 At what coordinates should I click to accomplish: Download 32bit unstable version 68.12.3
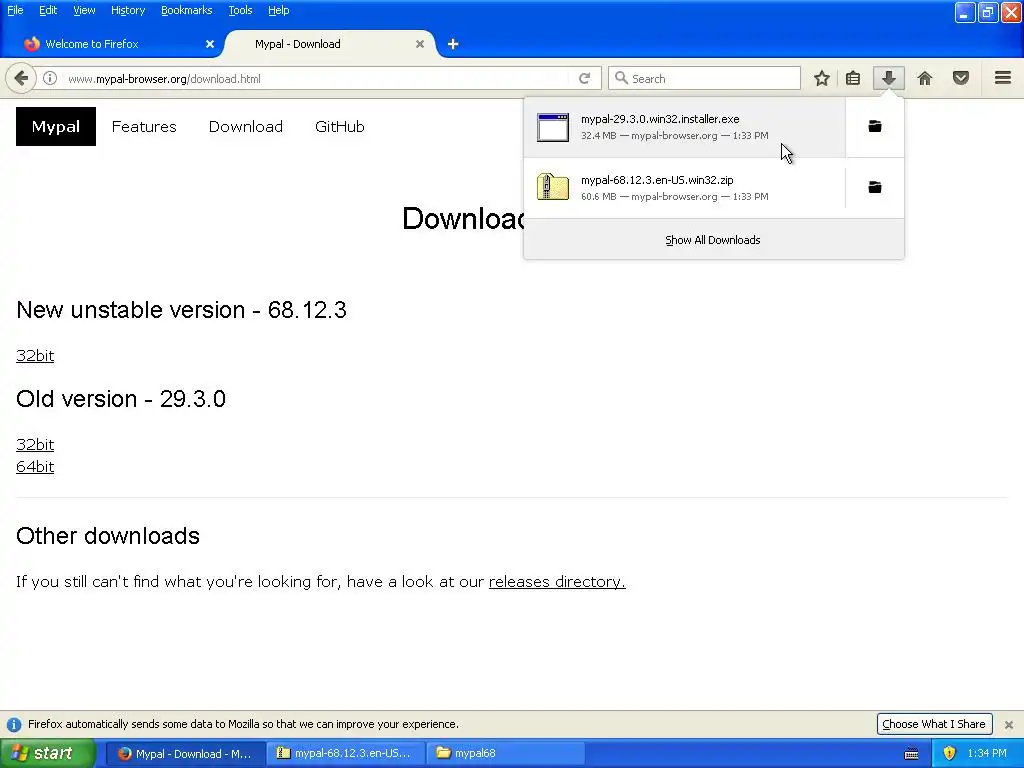click(35, 355)
